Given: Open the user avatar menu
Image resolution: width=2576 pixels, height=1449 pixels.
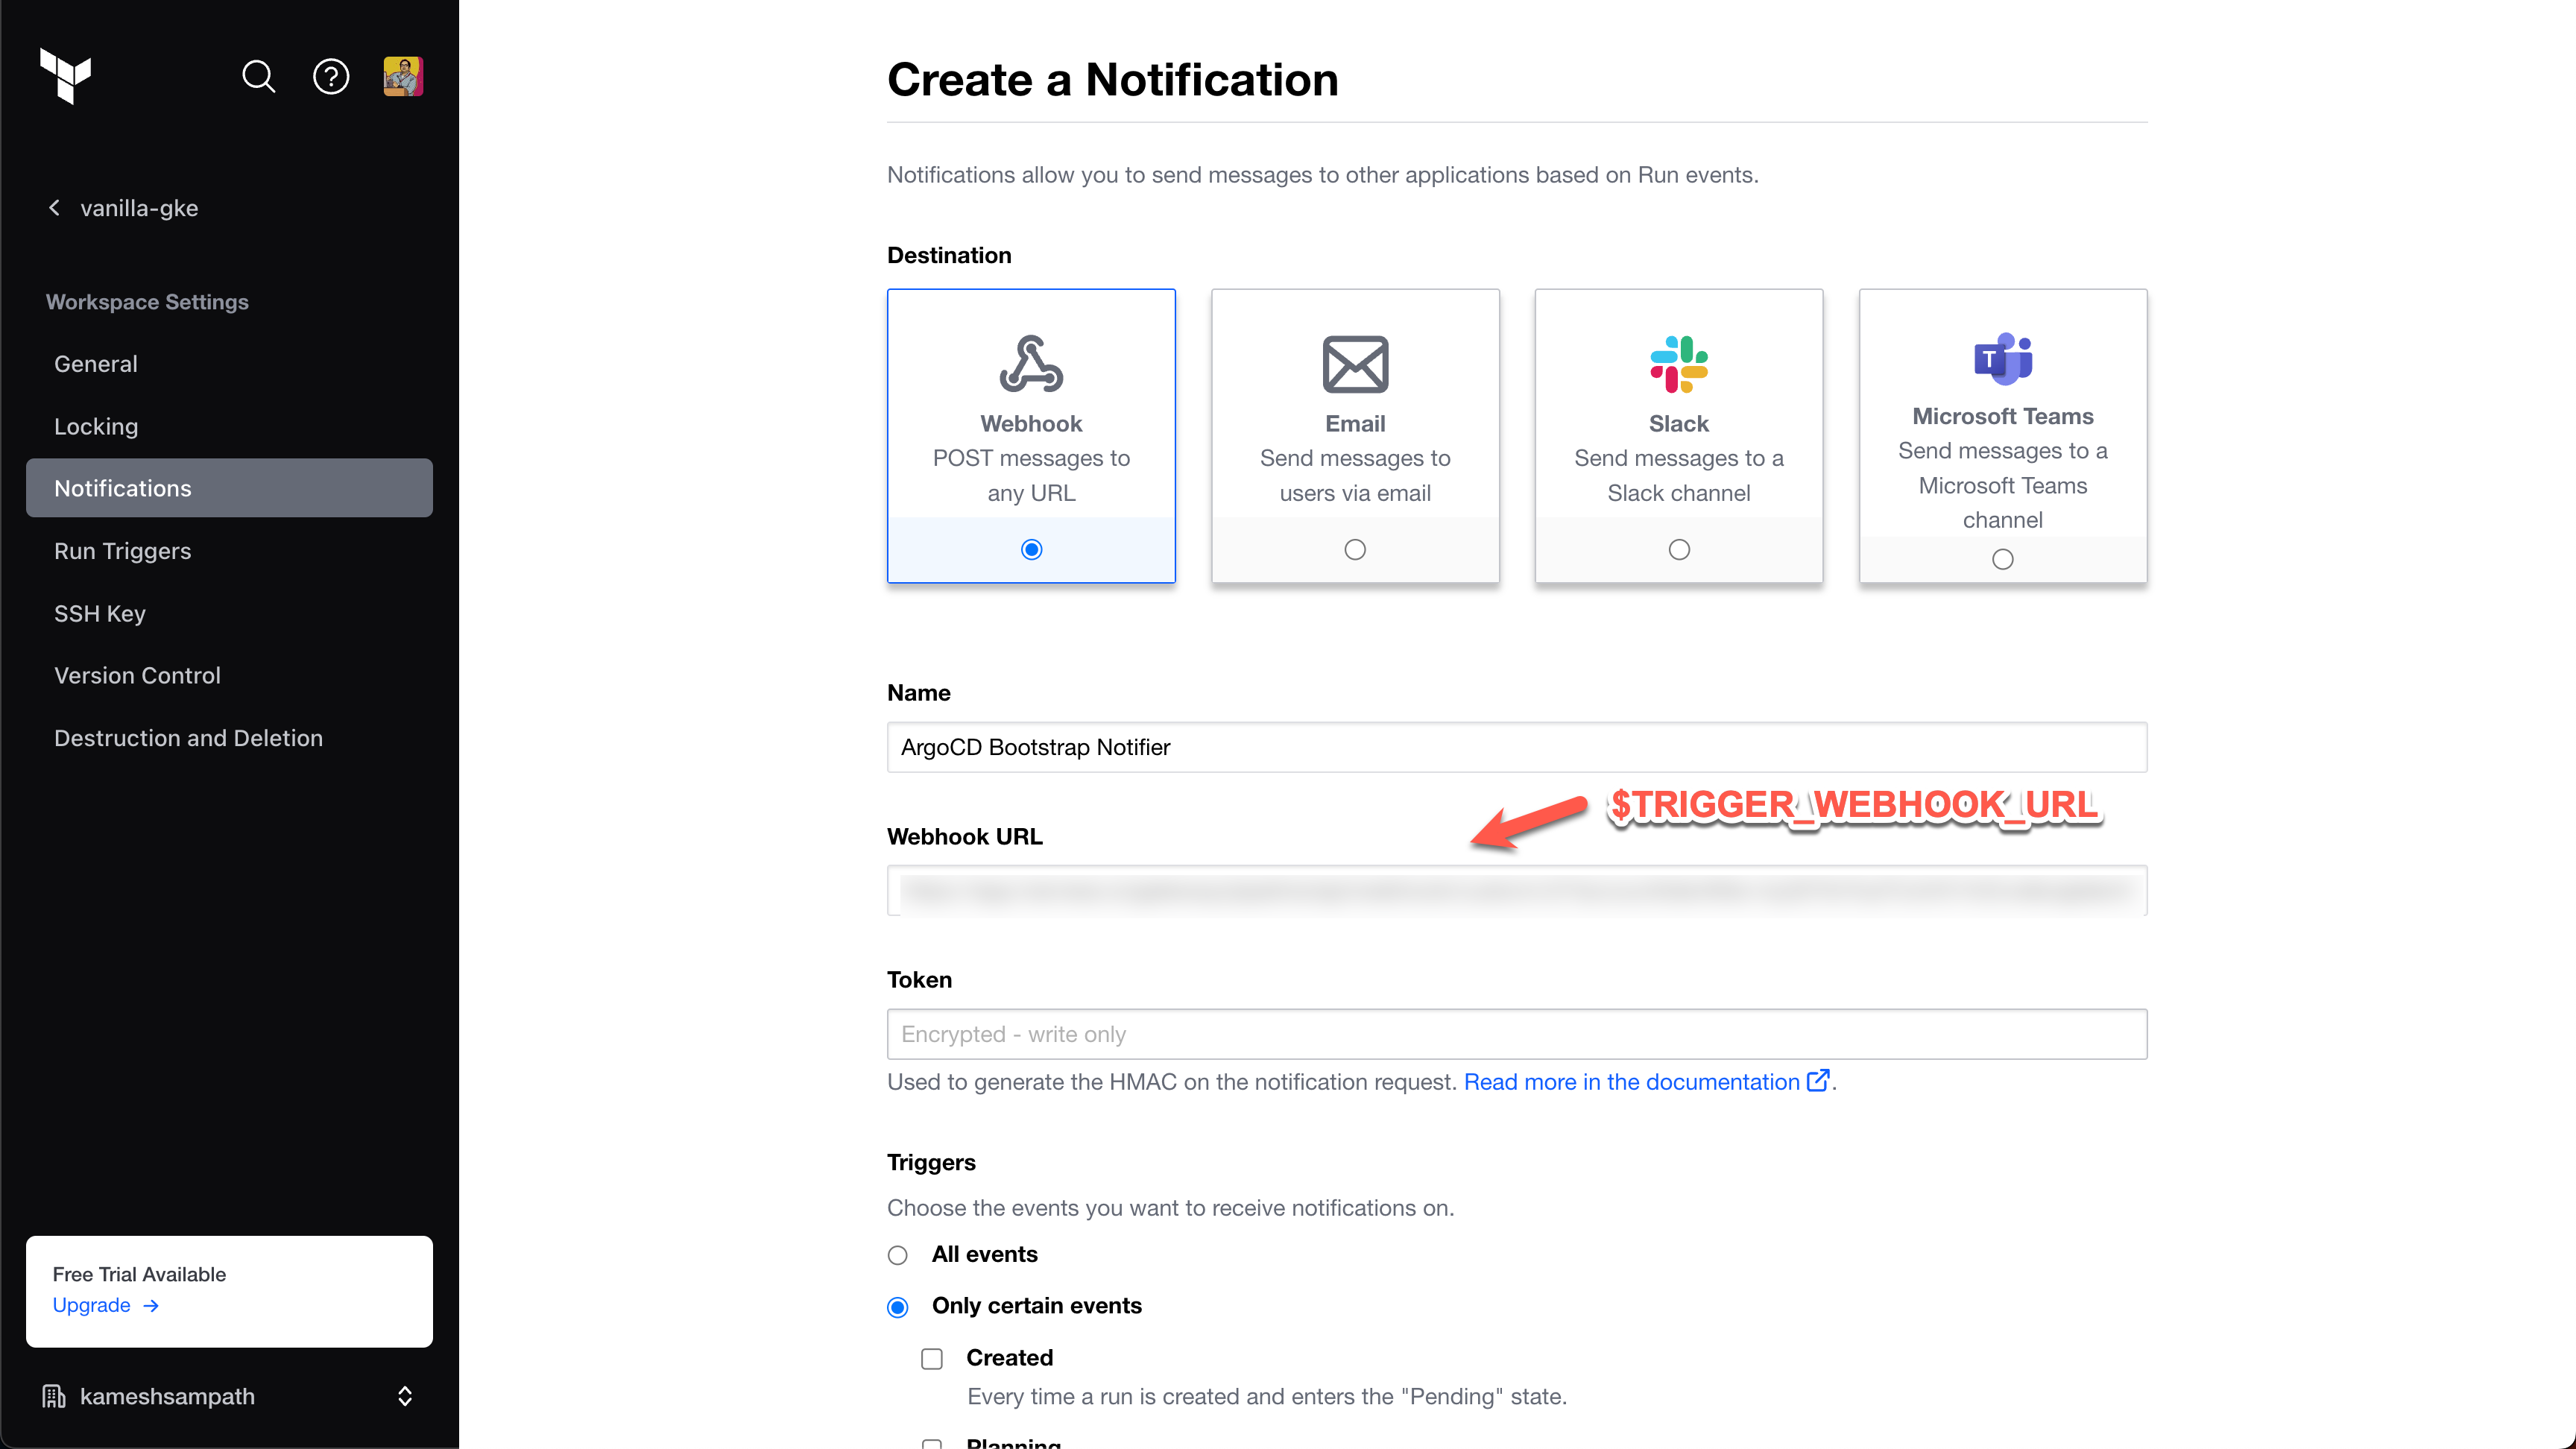Looking at the screenshot, I should [403, 76].
